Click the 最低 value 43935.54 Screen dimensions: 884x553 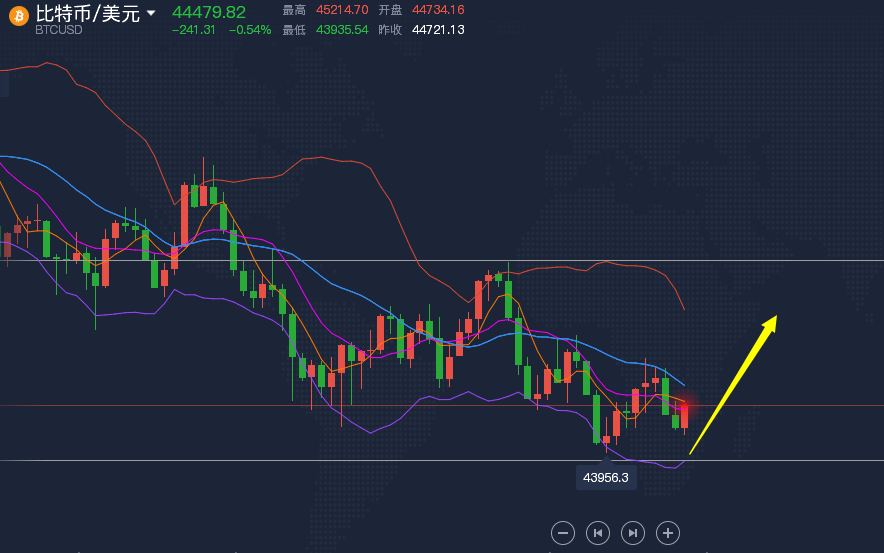click(342, 30)
